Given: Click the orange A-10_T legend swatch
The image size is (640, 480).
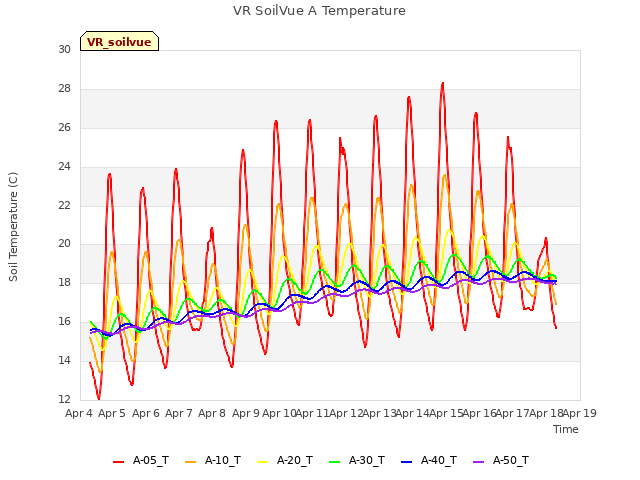Looking at the screenshot, I should [x=190, y=462].
